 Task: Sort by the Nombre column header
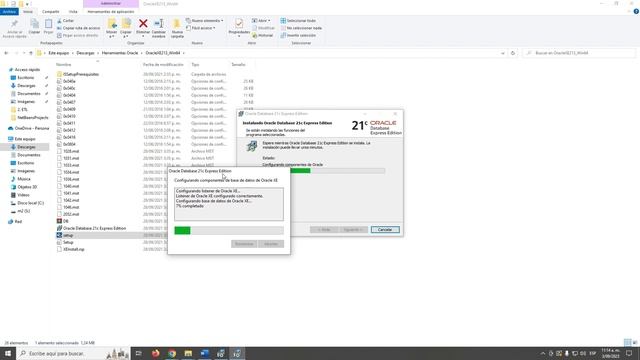[63, 64]
